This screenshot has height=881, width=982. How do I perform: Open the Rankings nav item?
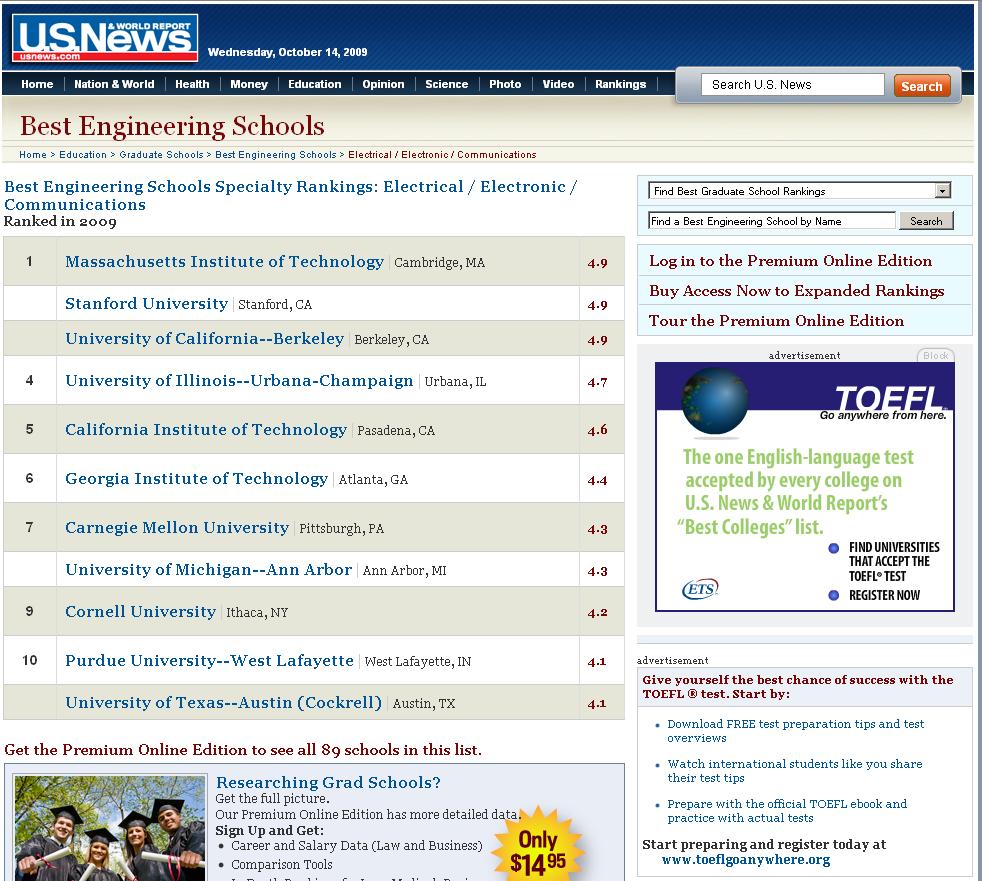621,84
